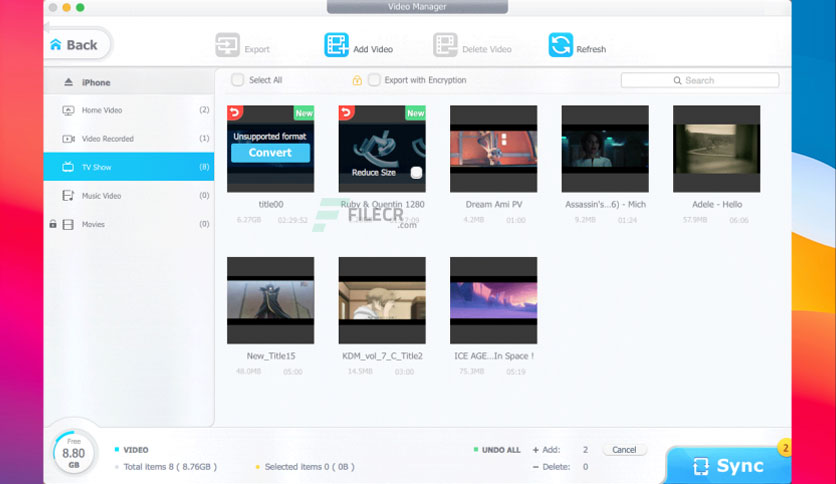Screen dimensions: 836x484
Task: Click the title00 file name
Action: click(271, 204)
